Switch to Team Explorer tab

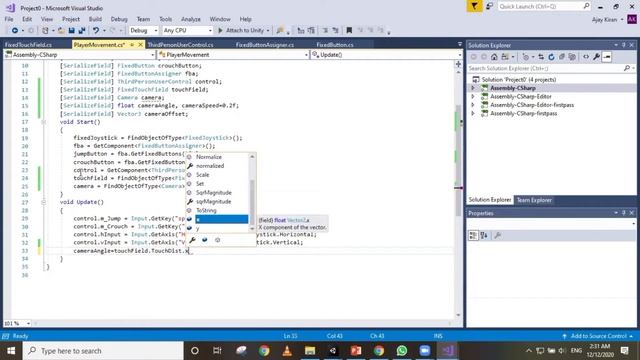pos(534,200)
